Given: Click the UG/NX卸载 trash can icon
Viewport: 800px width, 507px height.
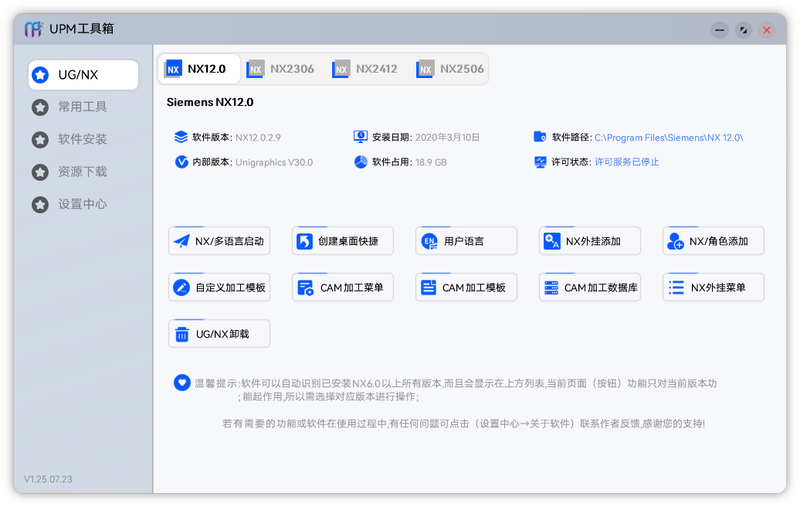Looking at the screenshot, I should pyautogui.click(x=181, y=334).
